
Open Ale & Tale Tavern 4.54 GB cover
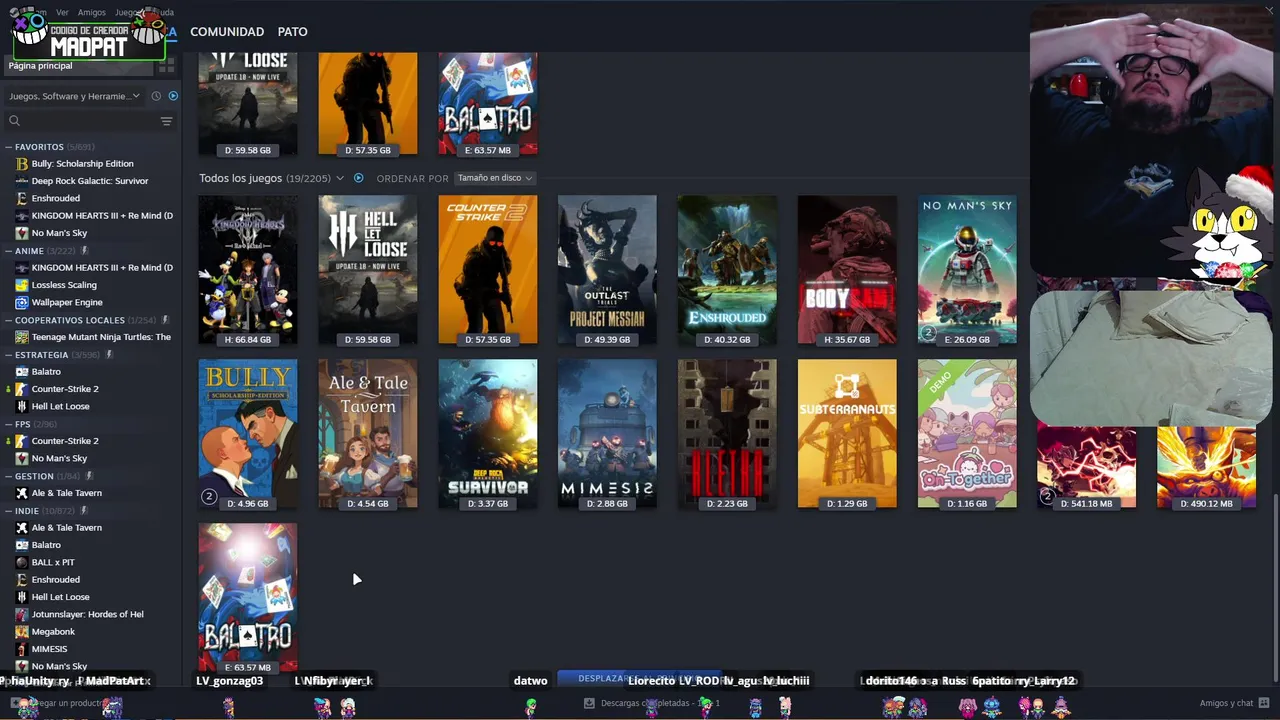coord(368,434)
